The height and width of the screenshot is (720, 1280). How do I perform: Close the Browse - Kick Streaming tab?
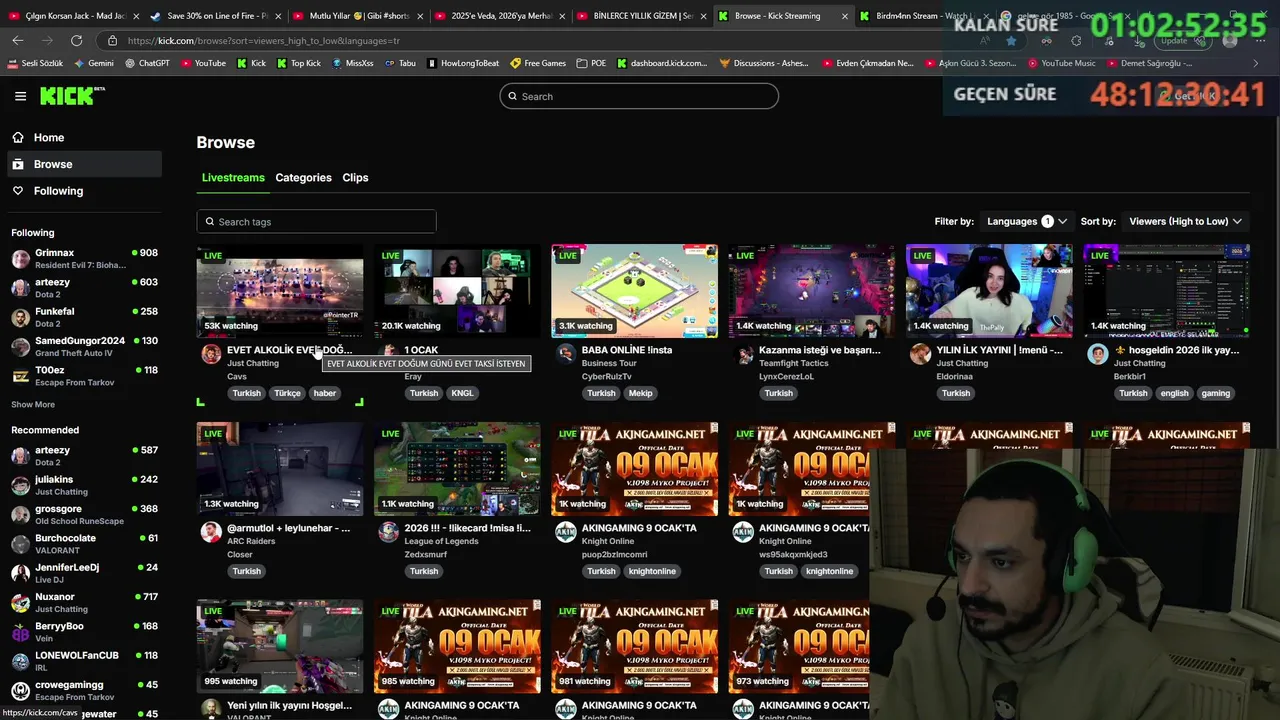846,16
